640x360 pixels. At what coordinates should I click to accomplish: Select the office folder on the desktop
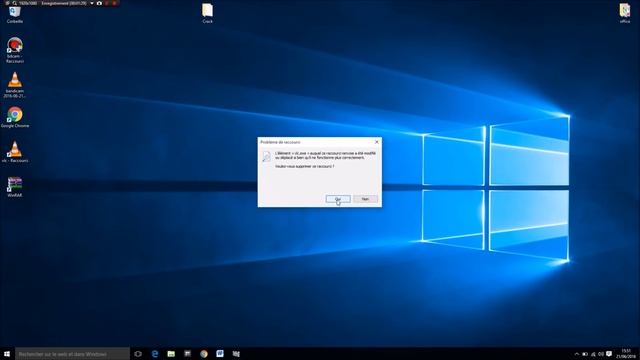point(625,13)
